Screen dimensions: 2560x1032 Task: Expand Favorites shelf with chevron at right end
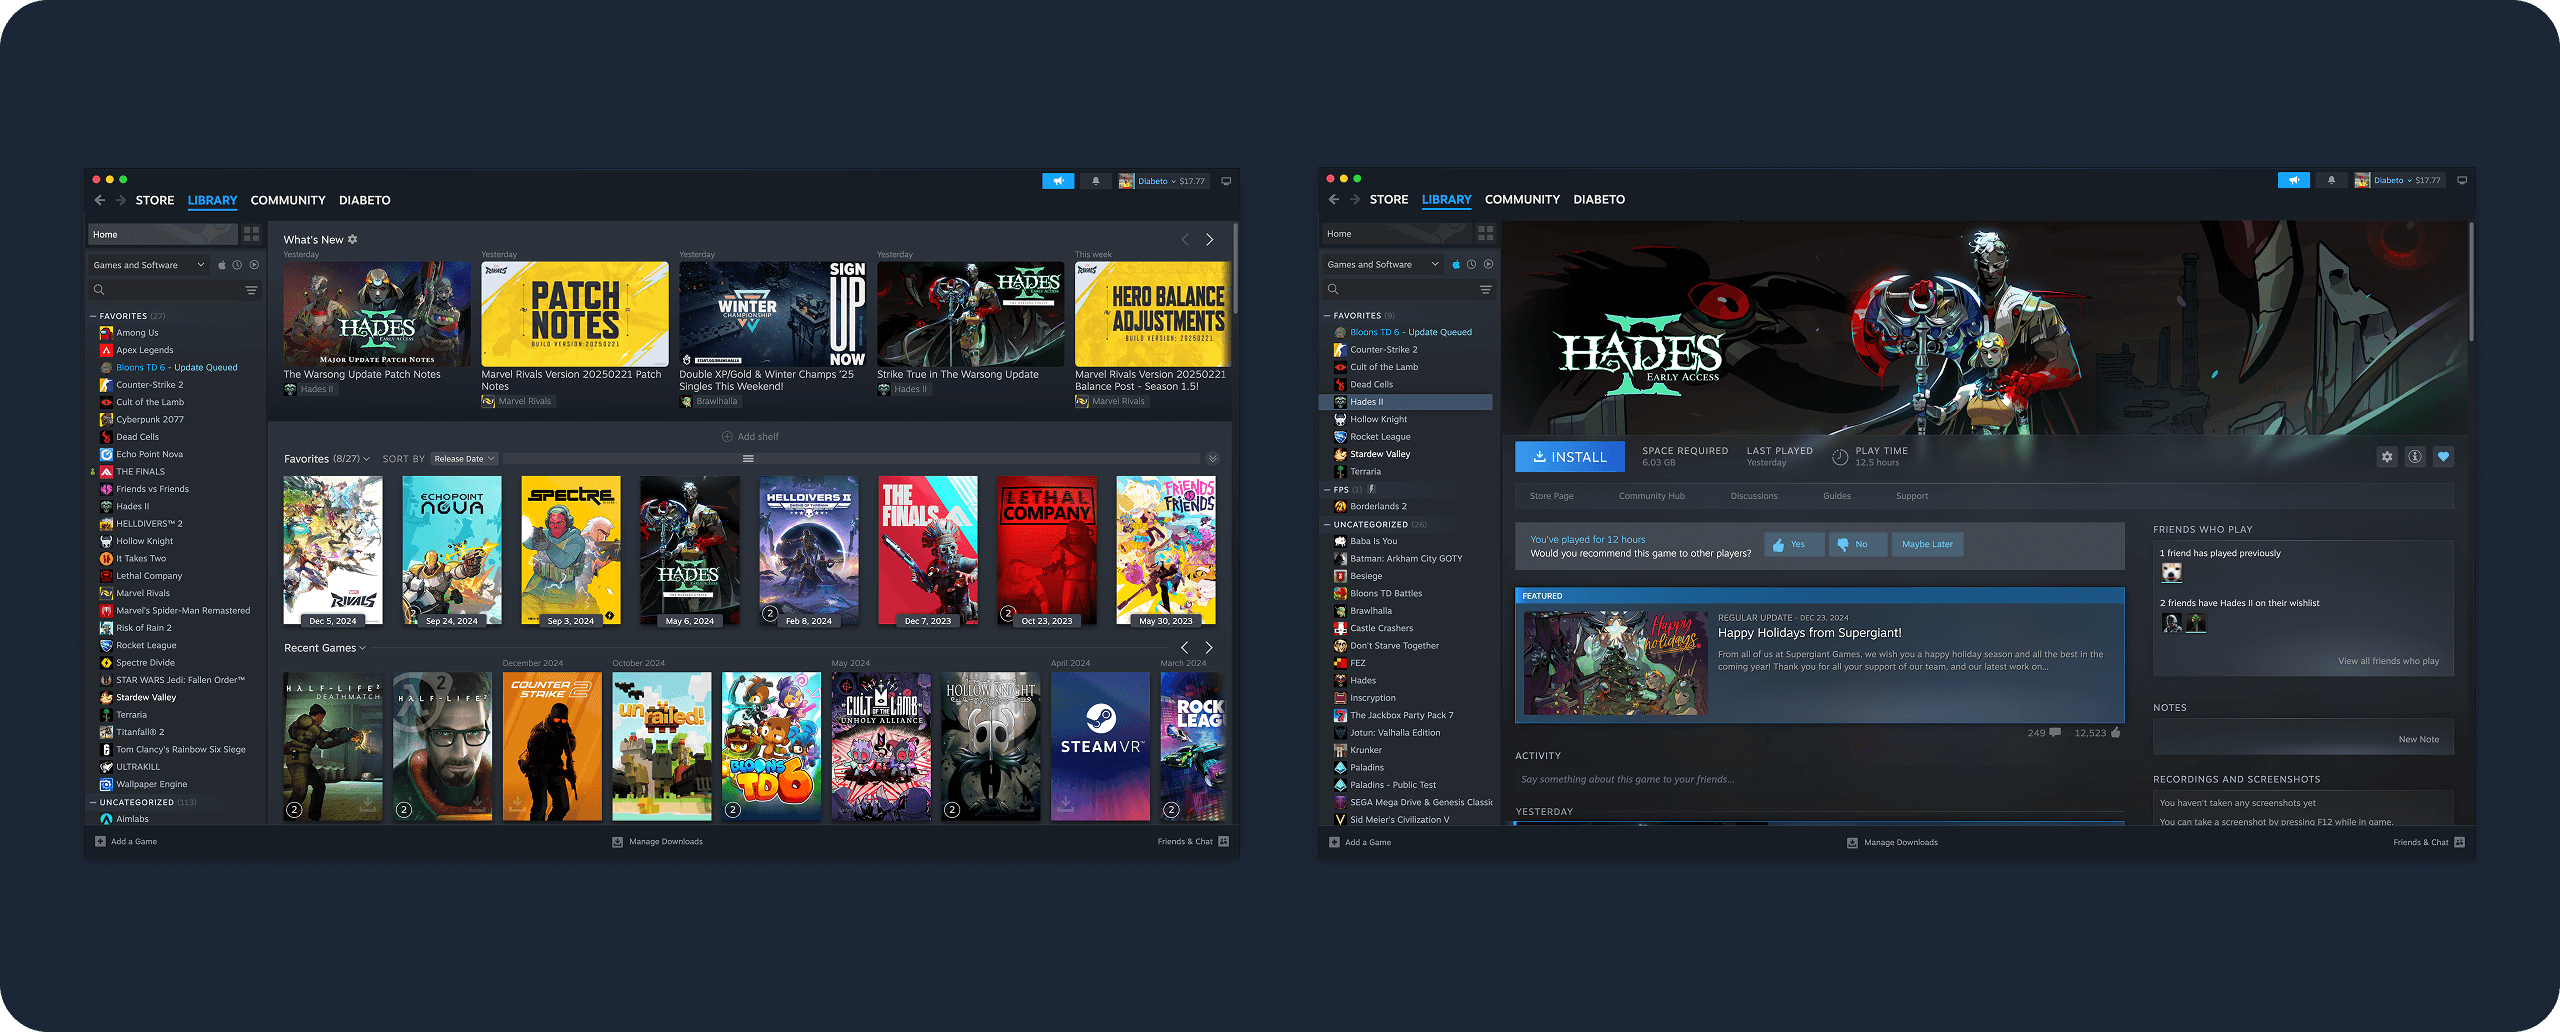1212,459
